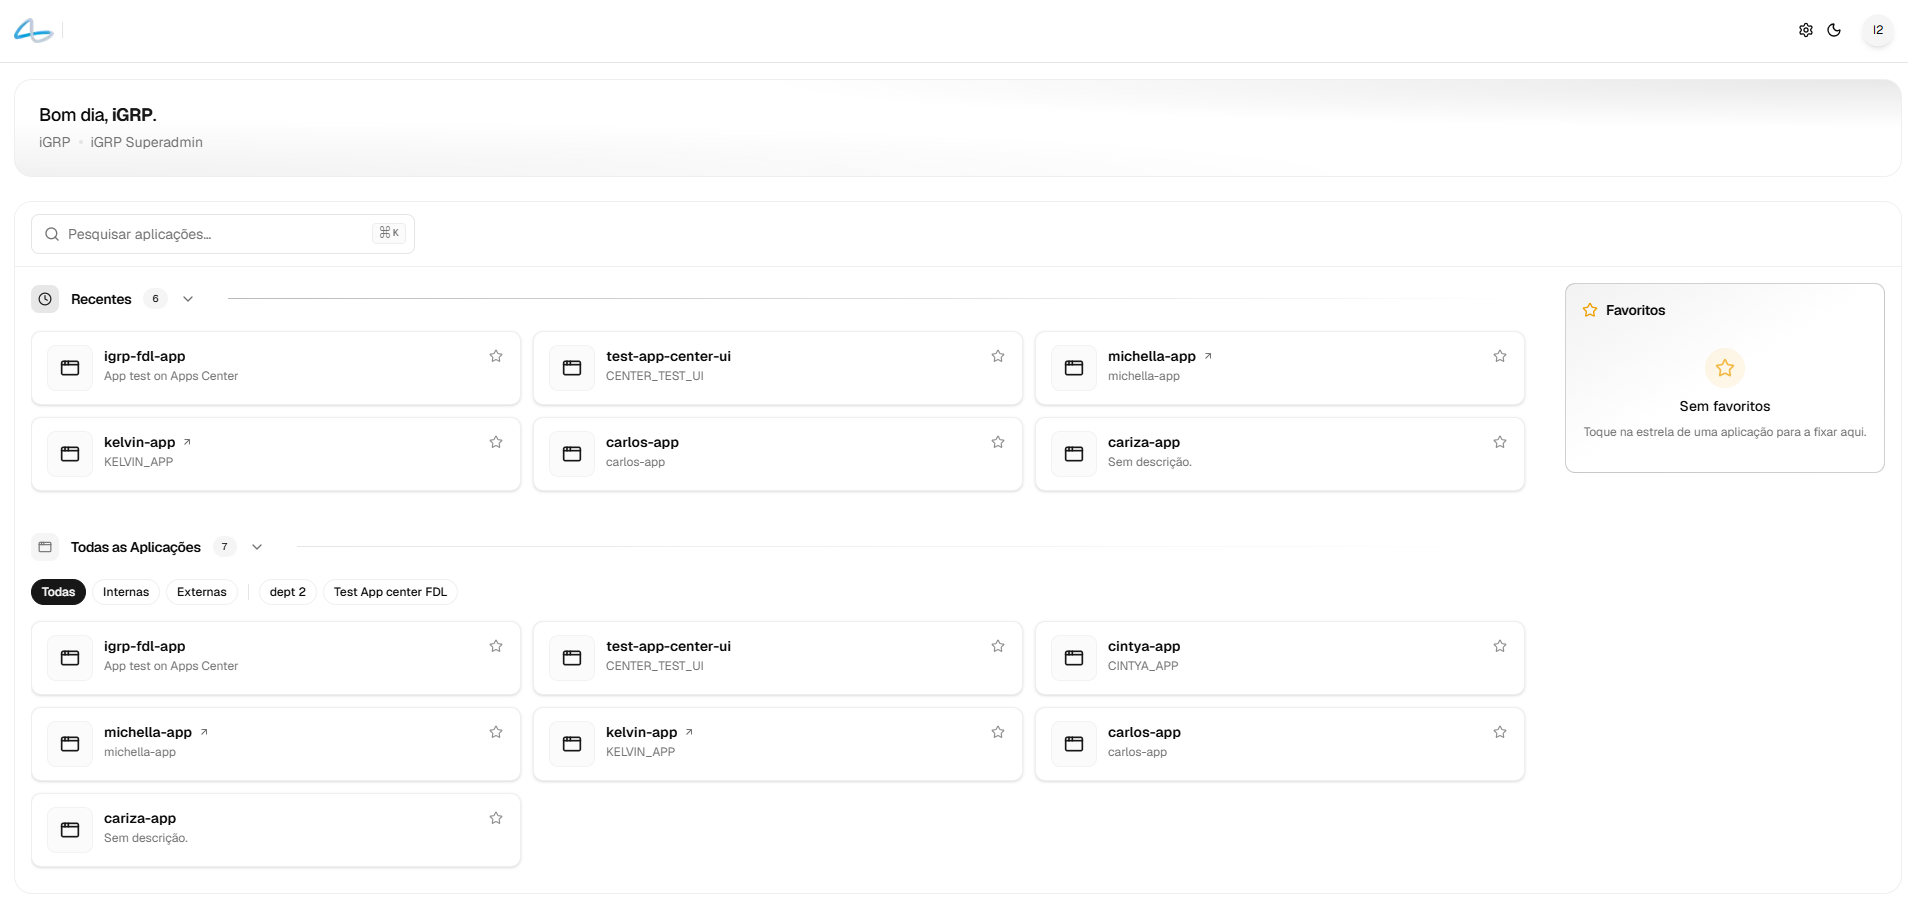Viewport: 1908px width, 903px height.
Task: Open the I2 user avatar menu
Action: (1878, 30)
